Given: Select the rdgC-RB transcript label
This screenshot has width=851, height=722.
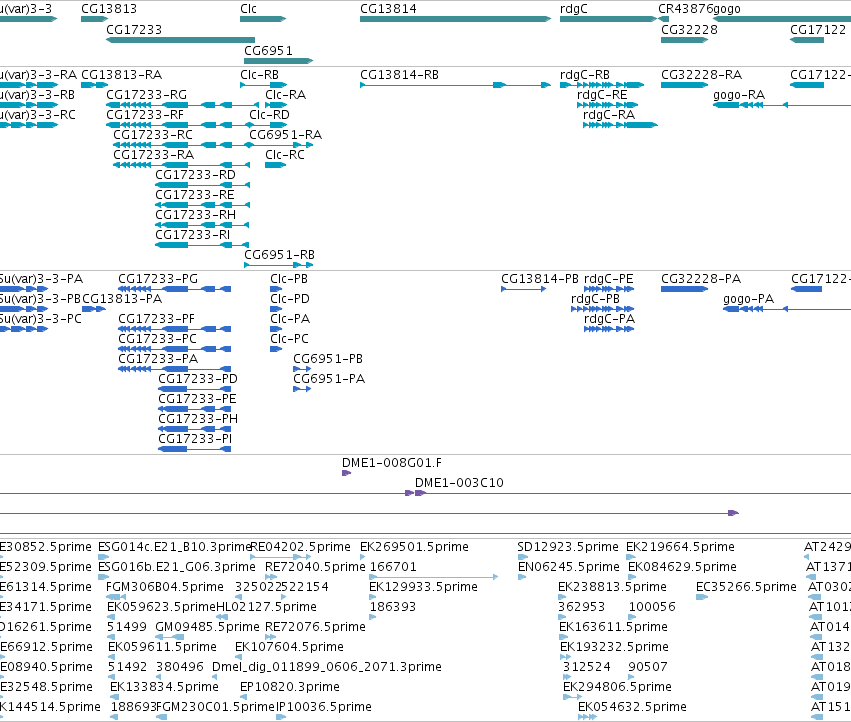Looking at the screenshot, I should coord(585,74).
